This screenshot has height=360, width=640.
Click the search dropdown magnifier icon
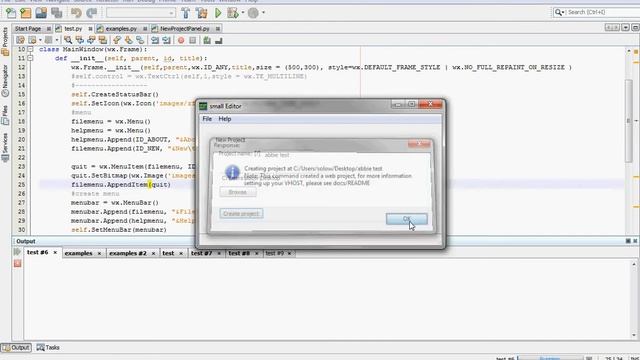pyautogui.click(x=559, y=12)
